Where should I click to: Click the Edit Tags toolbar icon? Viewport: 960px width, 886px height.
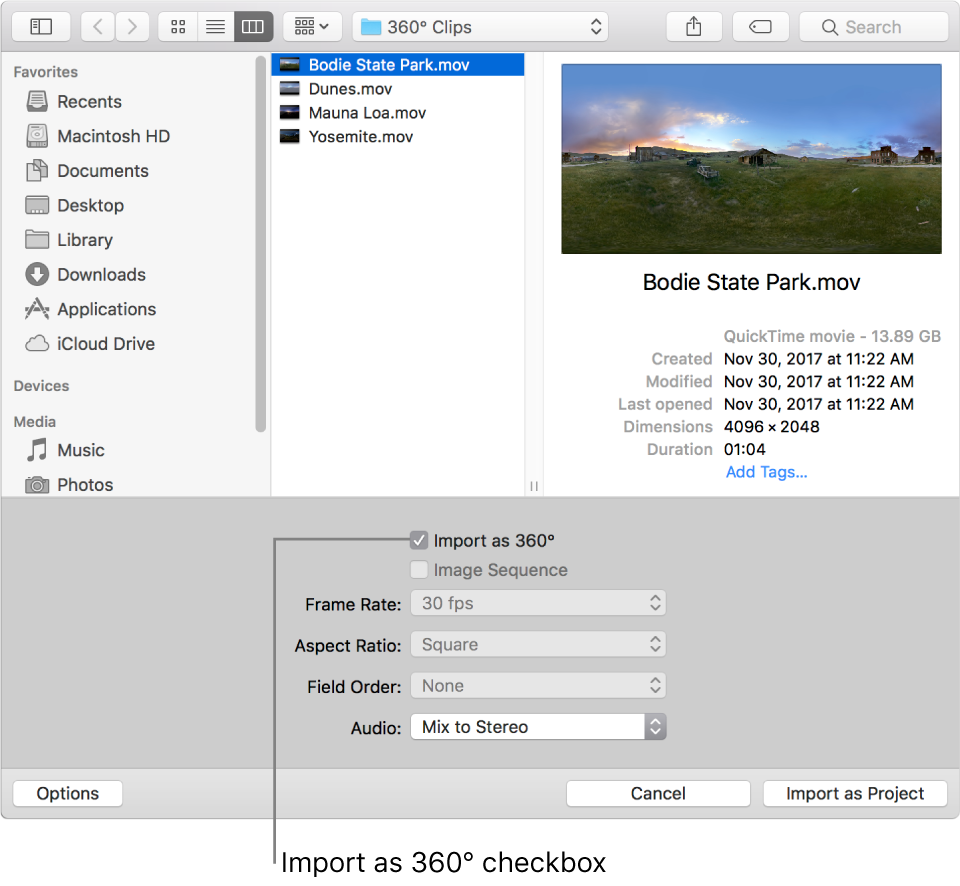pyautogui.click(x=760, y=27)
